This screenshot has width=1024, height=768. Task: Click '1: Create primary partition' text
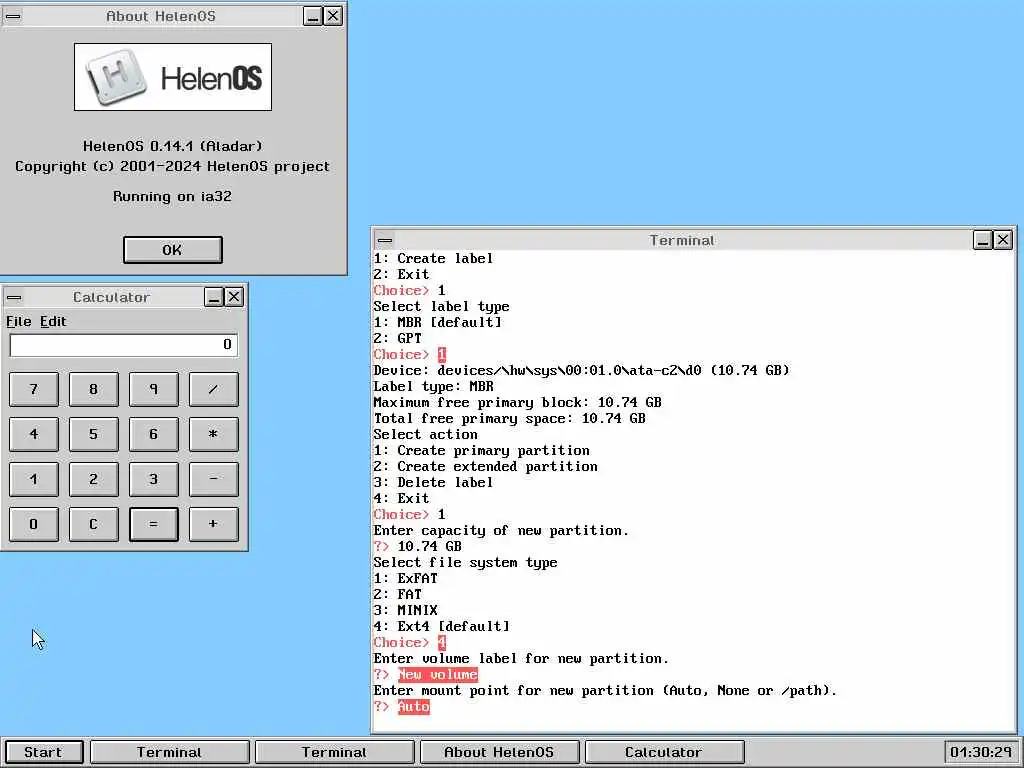point(481,451)
